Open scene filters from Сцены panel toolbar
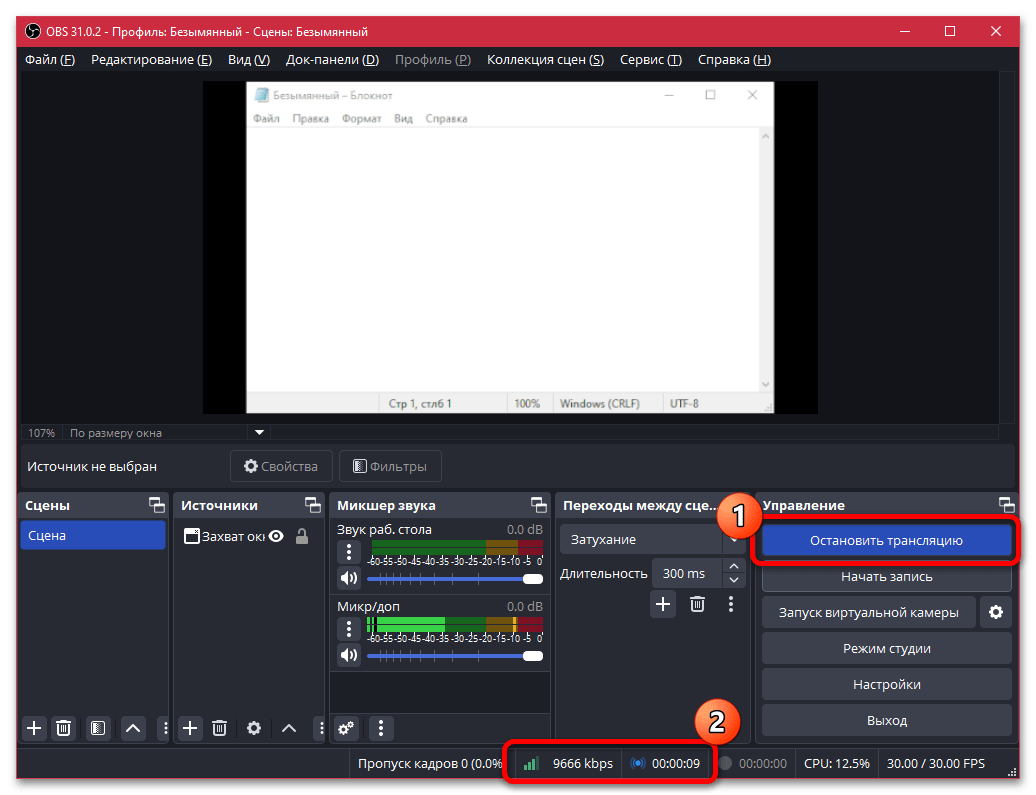 click(x=98, y=728)
